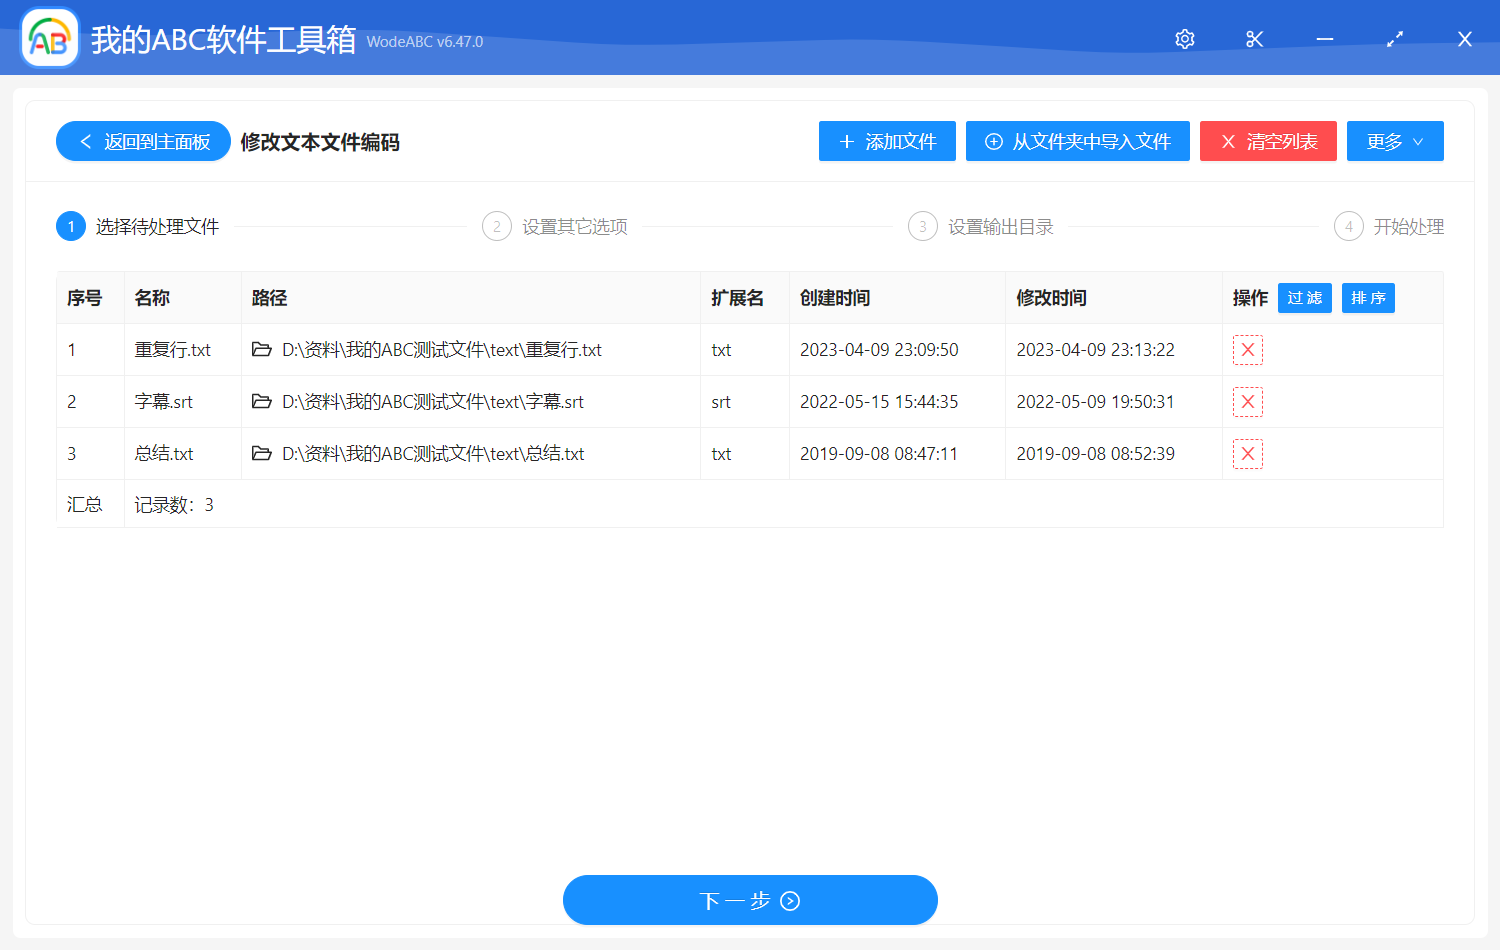
Task: Expand the 更多 dropdown menu
Action: tap(1395, 141)
